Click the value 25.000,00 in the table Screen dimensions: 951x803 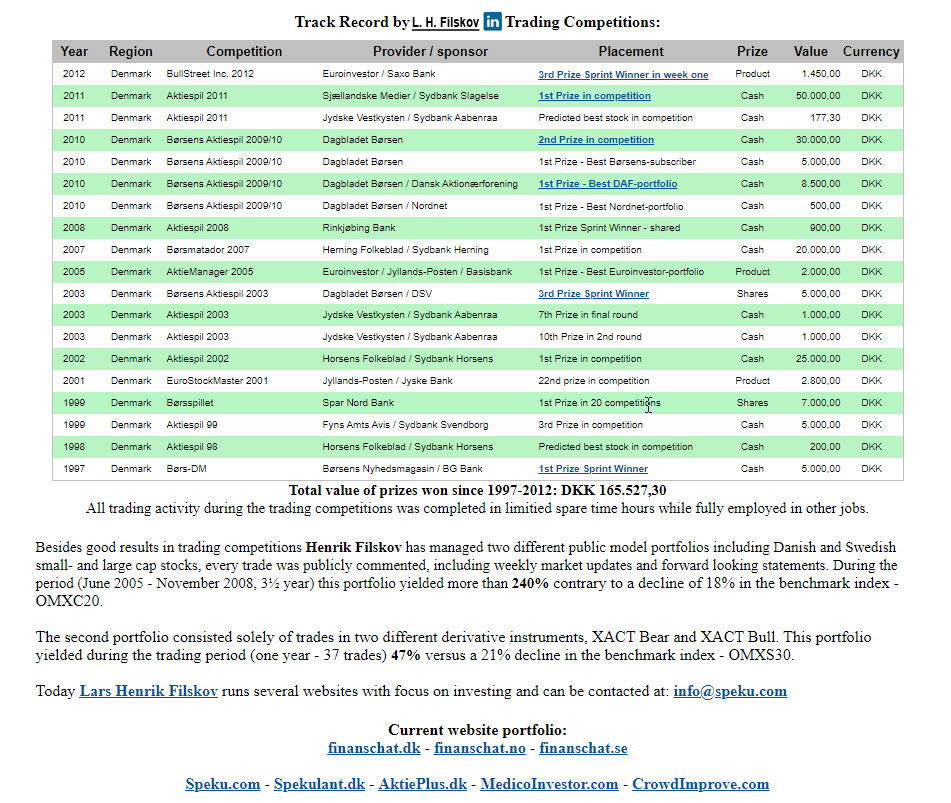click(x=818, y=358)
